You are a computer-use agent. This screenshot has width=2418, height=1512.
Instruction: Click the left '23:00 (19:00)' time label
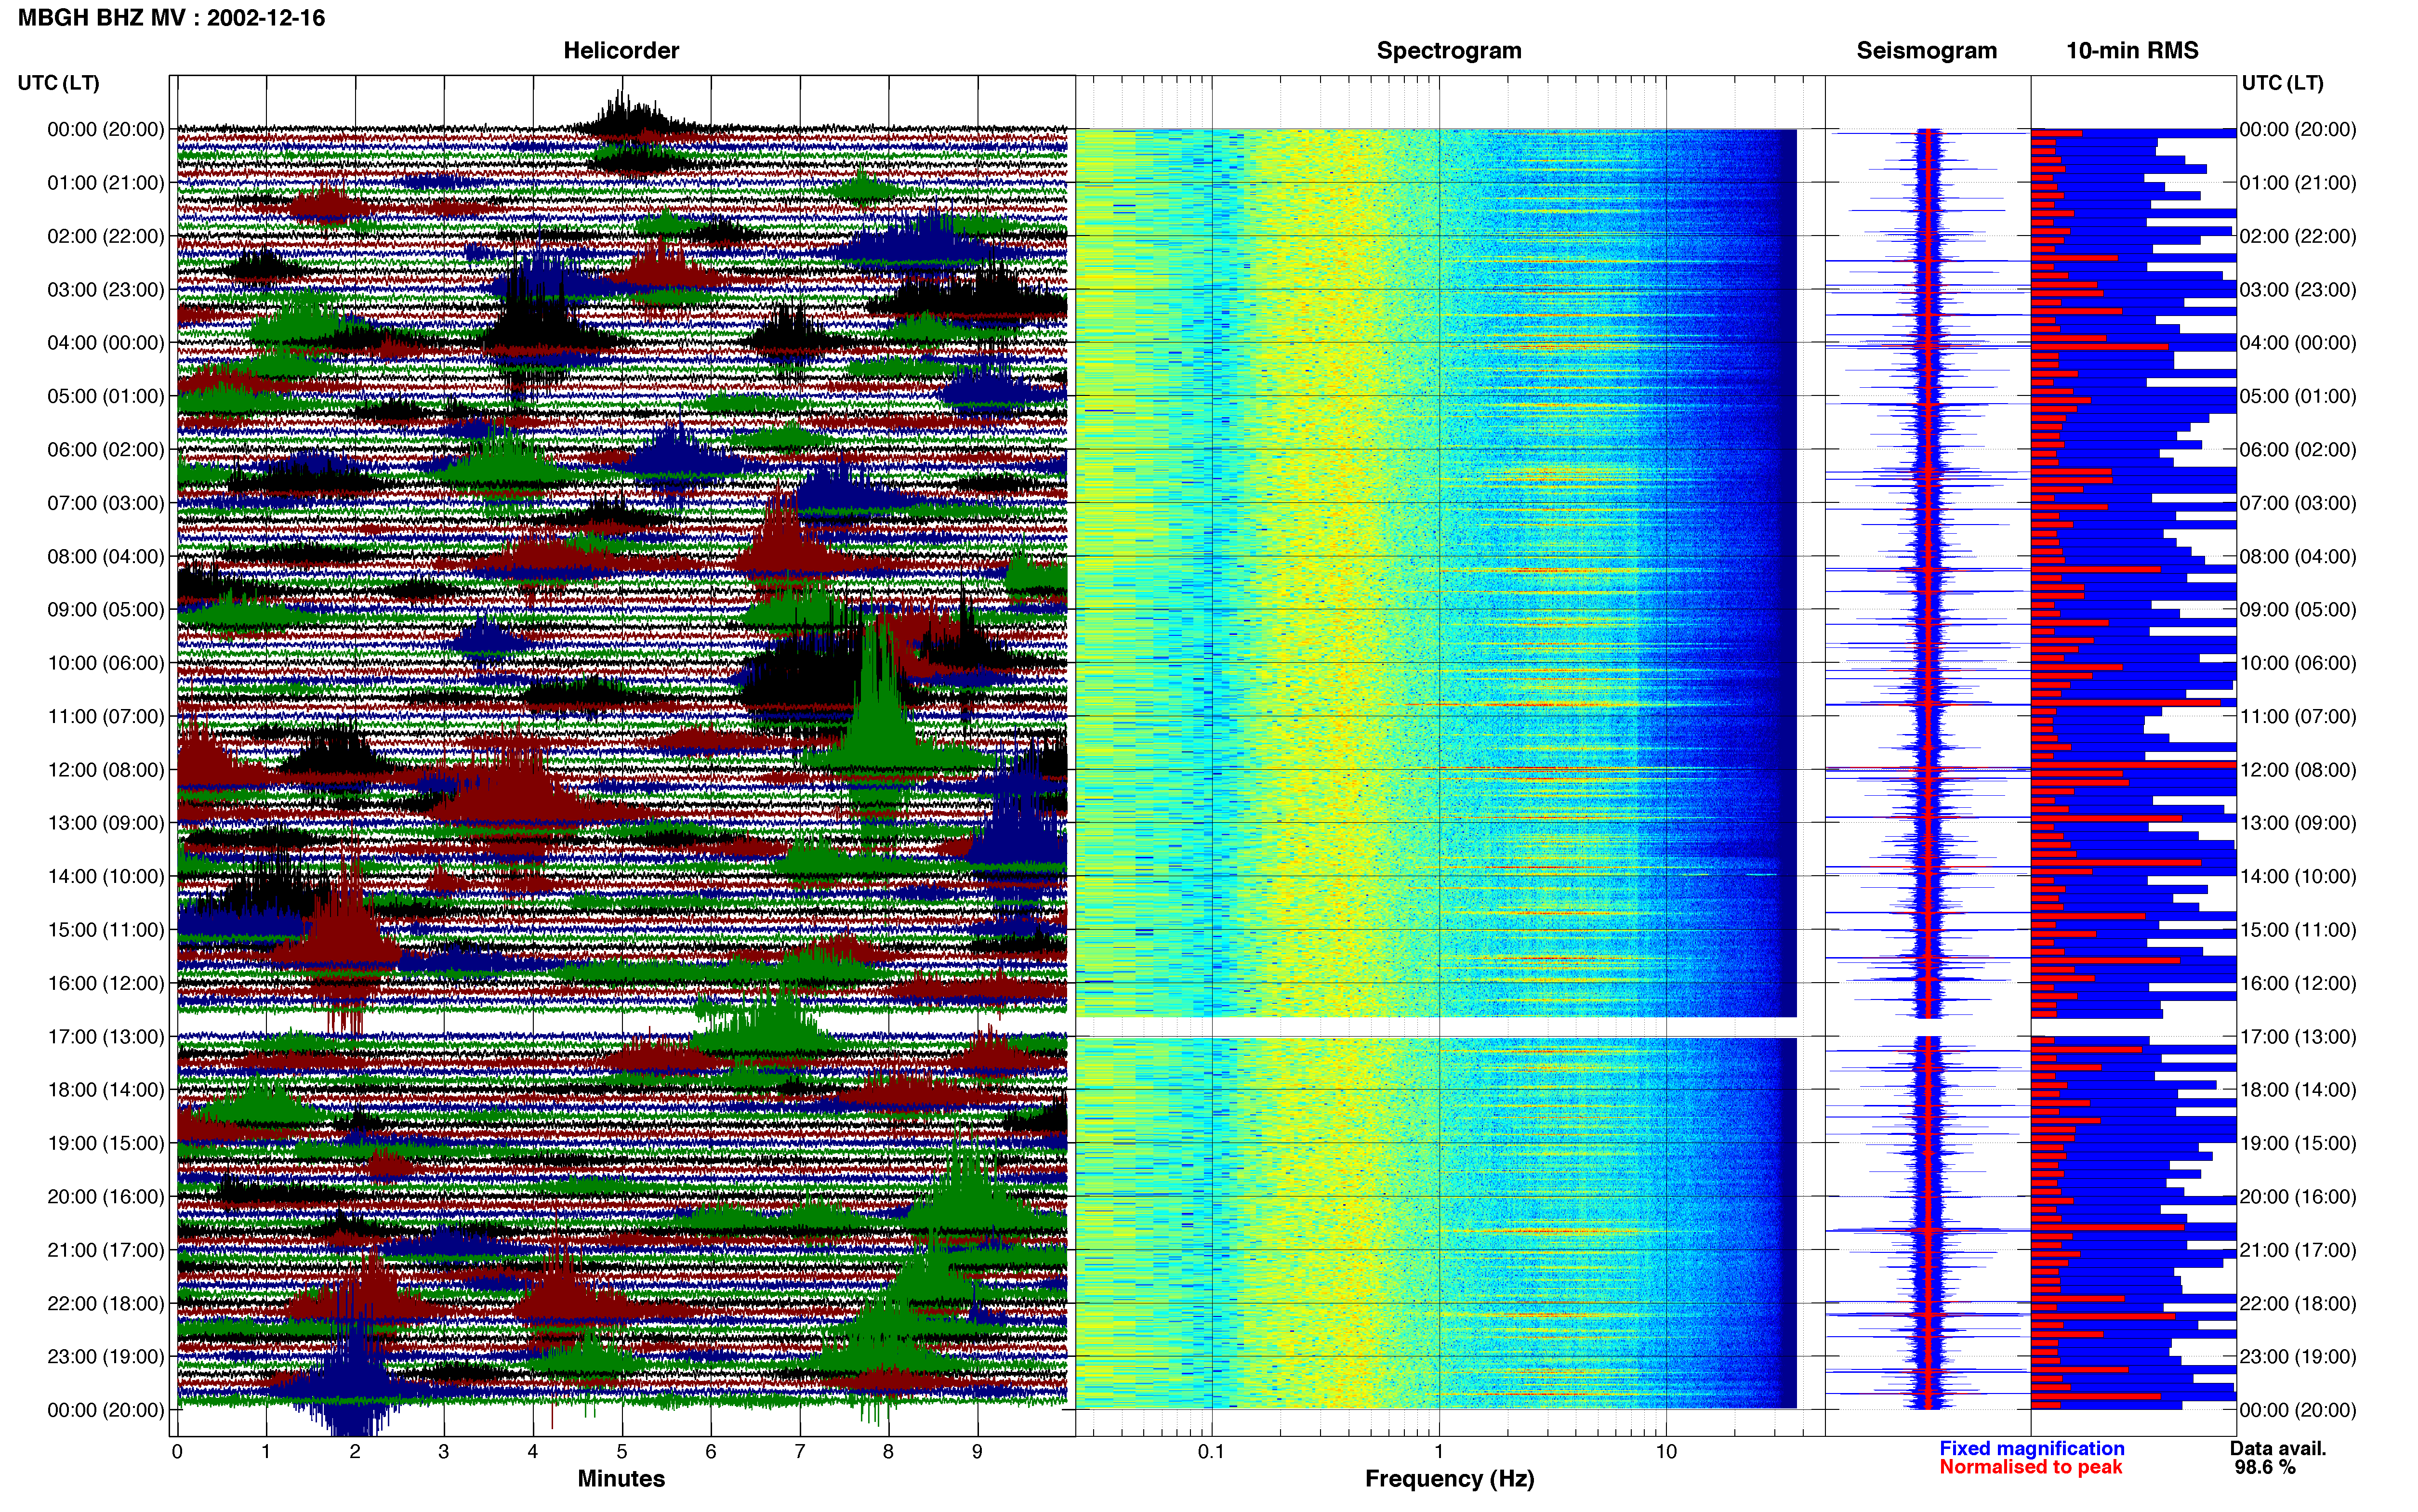106,1357
